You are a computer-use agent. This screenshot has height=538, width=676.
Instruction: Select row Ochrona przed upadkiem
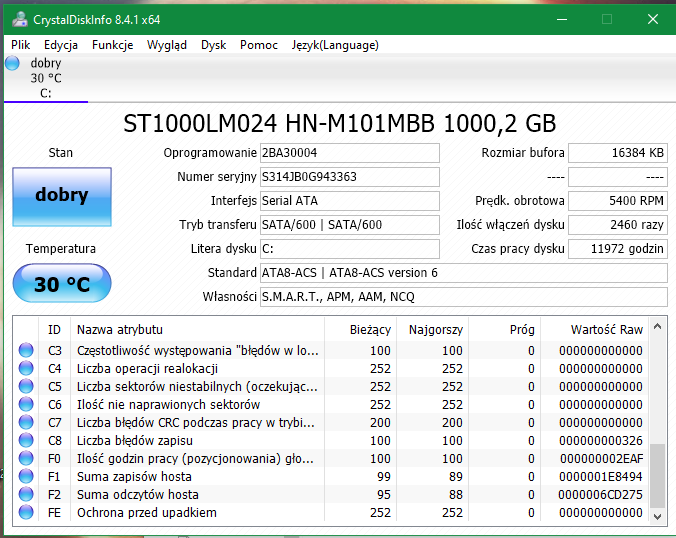tap(331, 513)
